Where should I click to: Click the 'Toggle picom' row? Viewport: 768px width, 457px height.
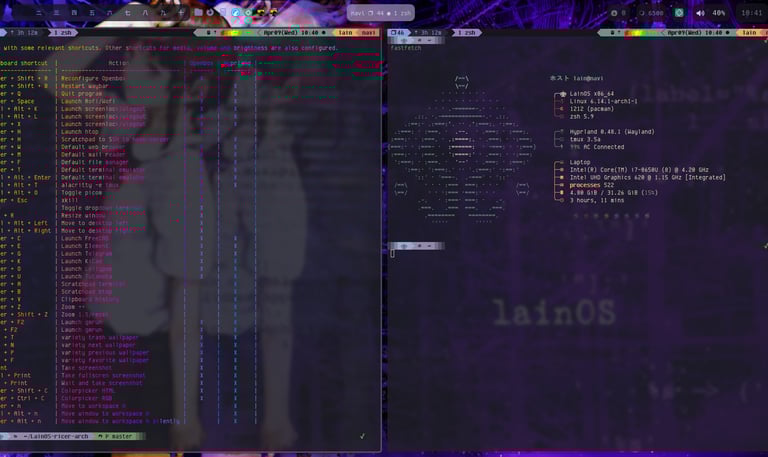coord(82,192)
